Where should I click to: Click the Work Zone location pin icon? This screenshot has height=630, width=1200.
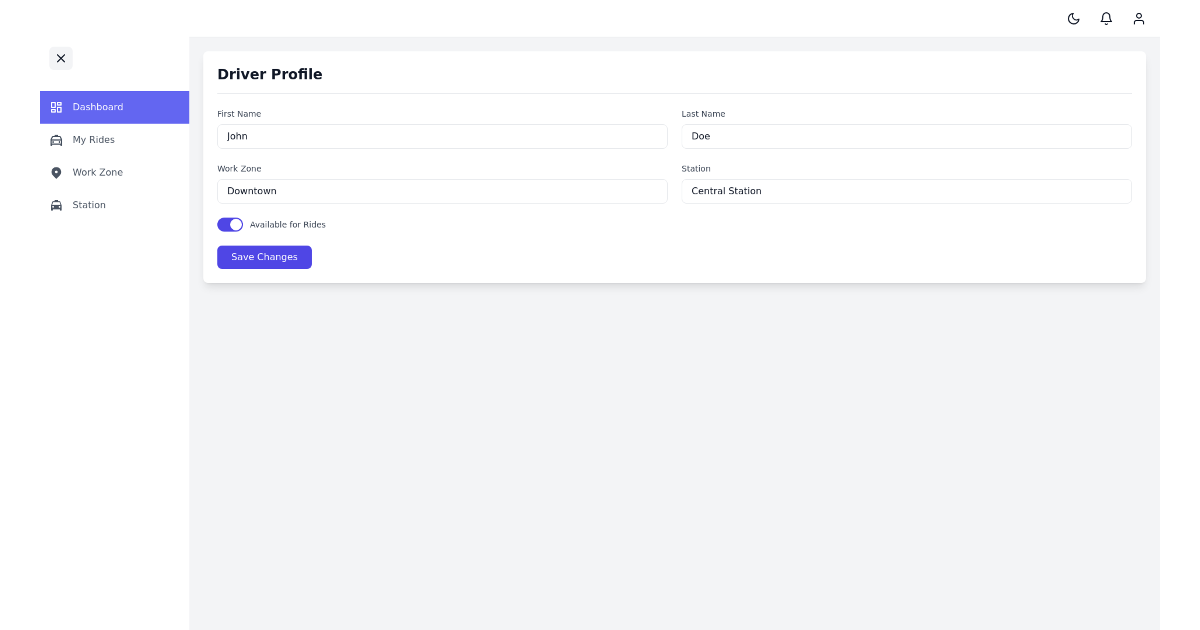(58, 172)
